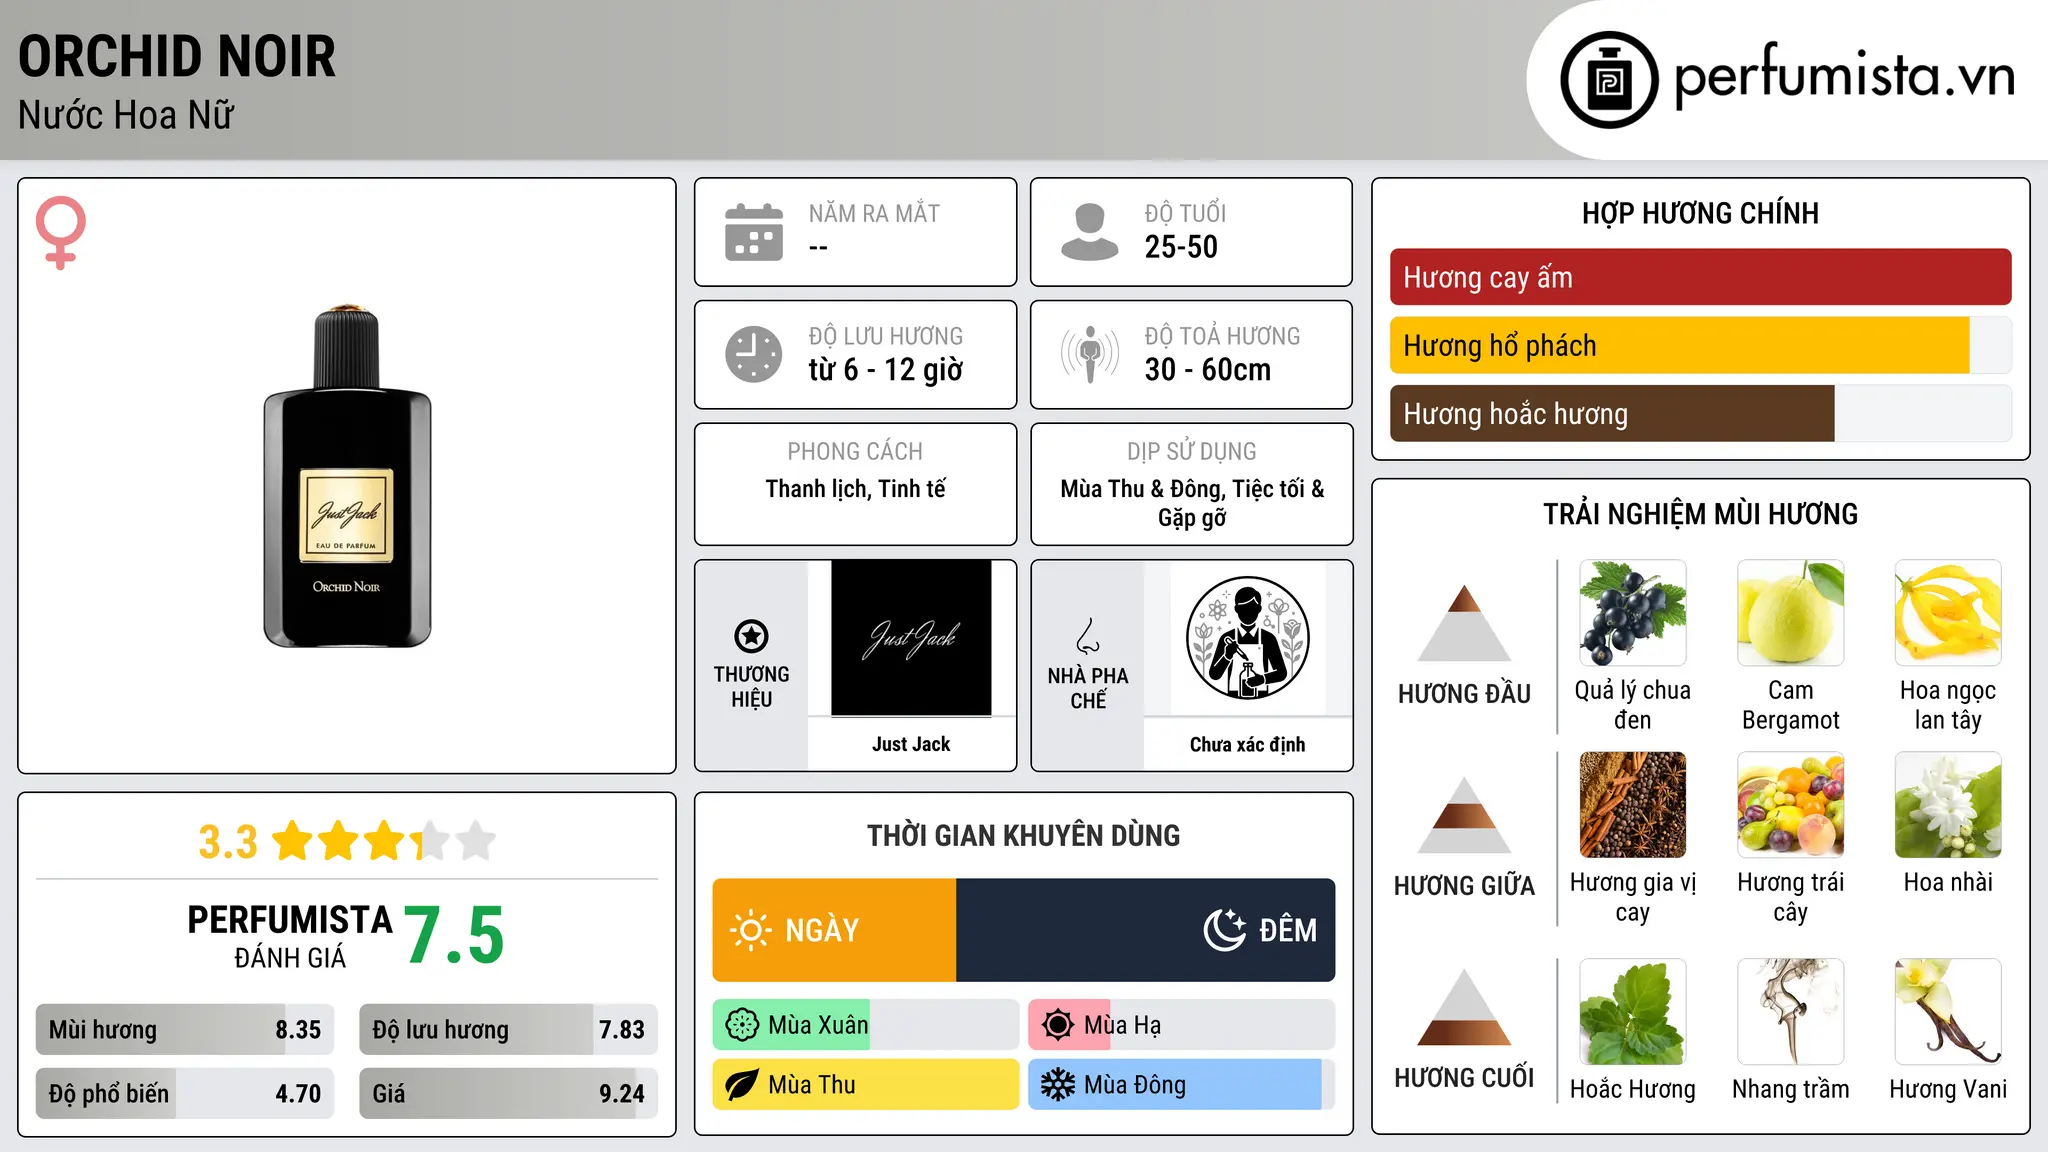Click the Just Jack brand name
The width and height of the screenshot is (2048, 1152).
click(911, 744)
